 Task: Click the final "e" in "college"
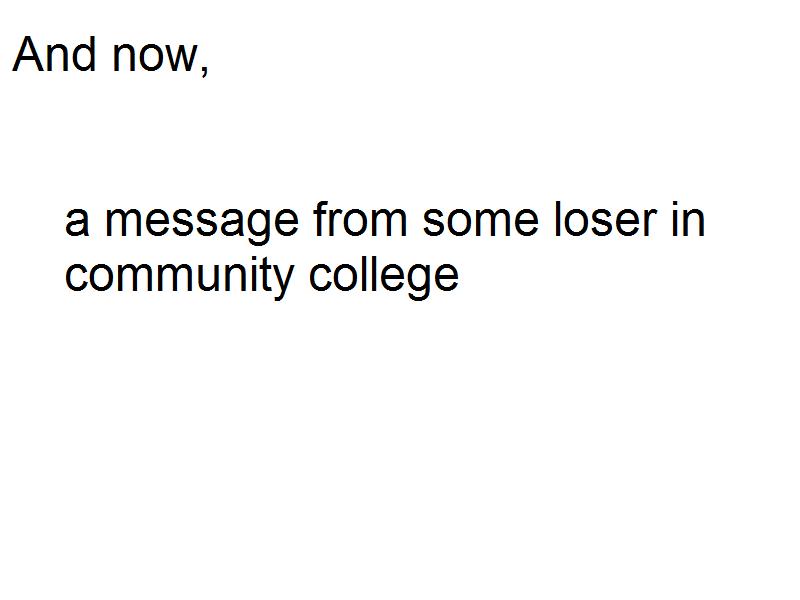click(447, 277)
